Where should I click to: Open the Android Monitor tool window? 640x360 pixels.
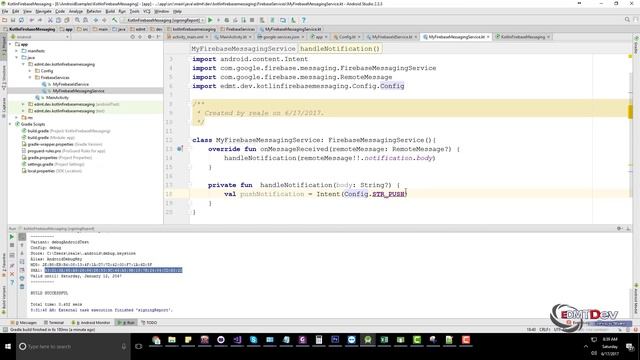[91, 322]
